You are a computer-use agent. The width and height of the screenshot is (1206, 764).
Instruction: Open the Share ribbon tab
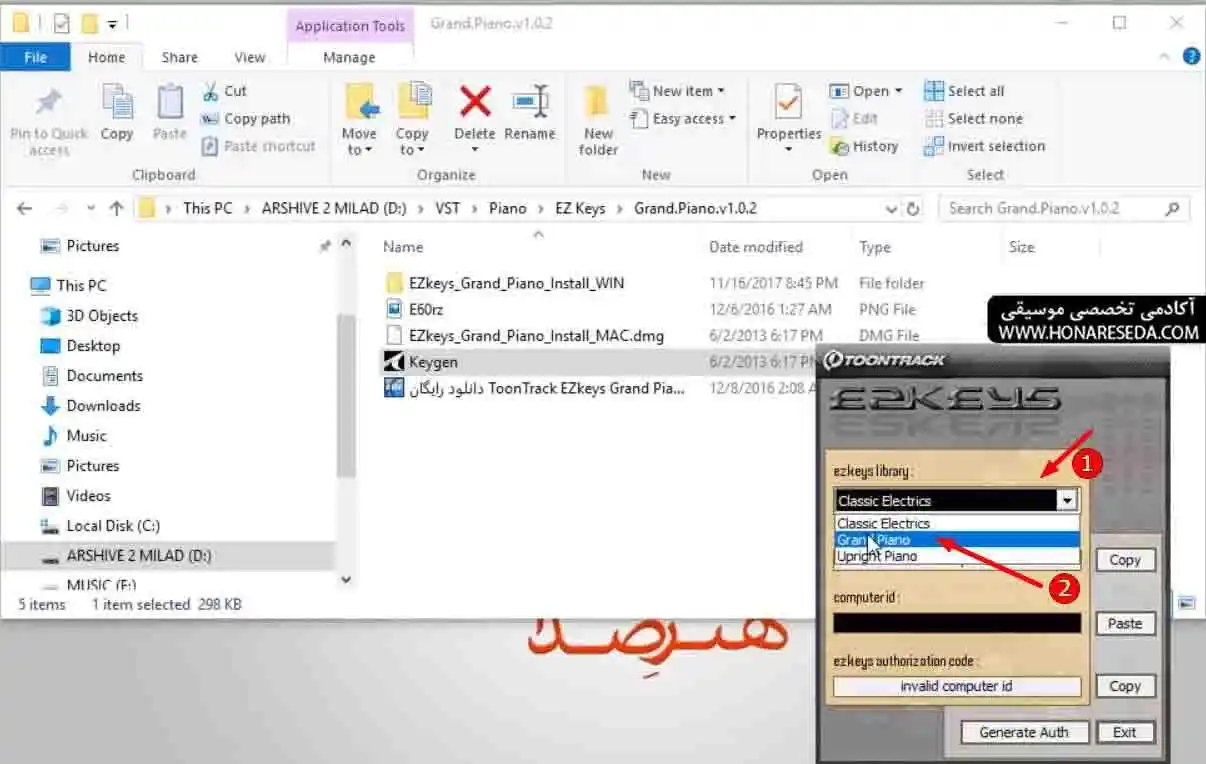tap(180, 57)
